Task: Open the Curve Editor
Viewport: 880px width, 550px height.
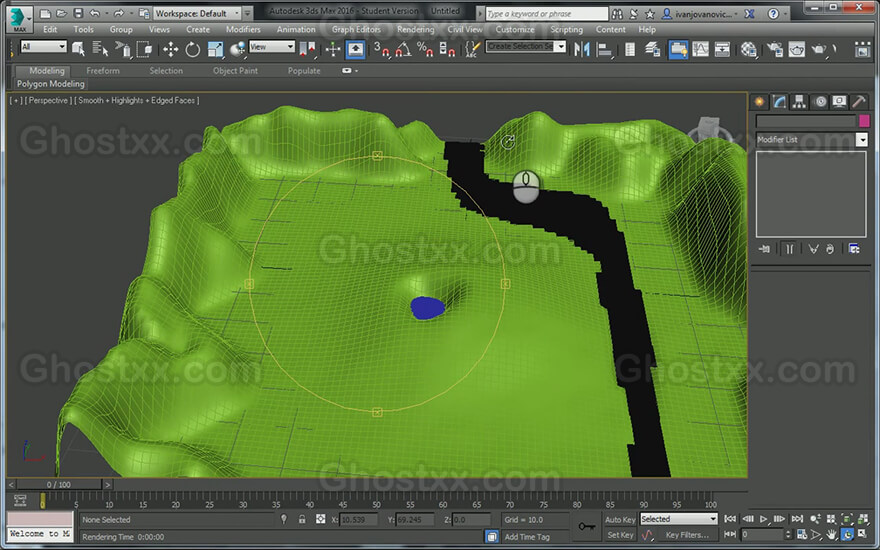Action: (700, 49)
